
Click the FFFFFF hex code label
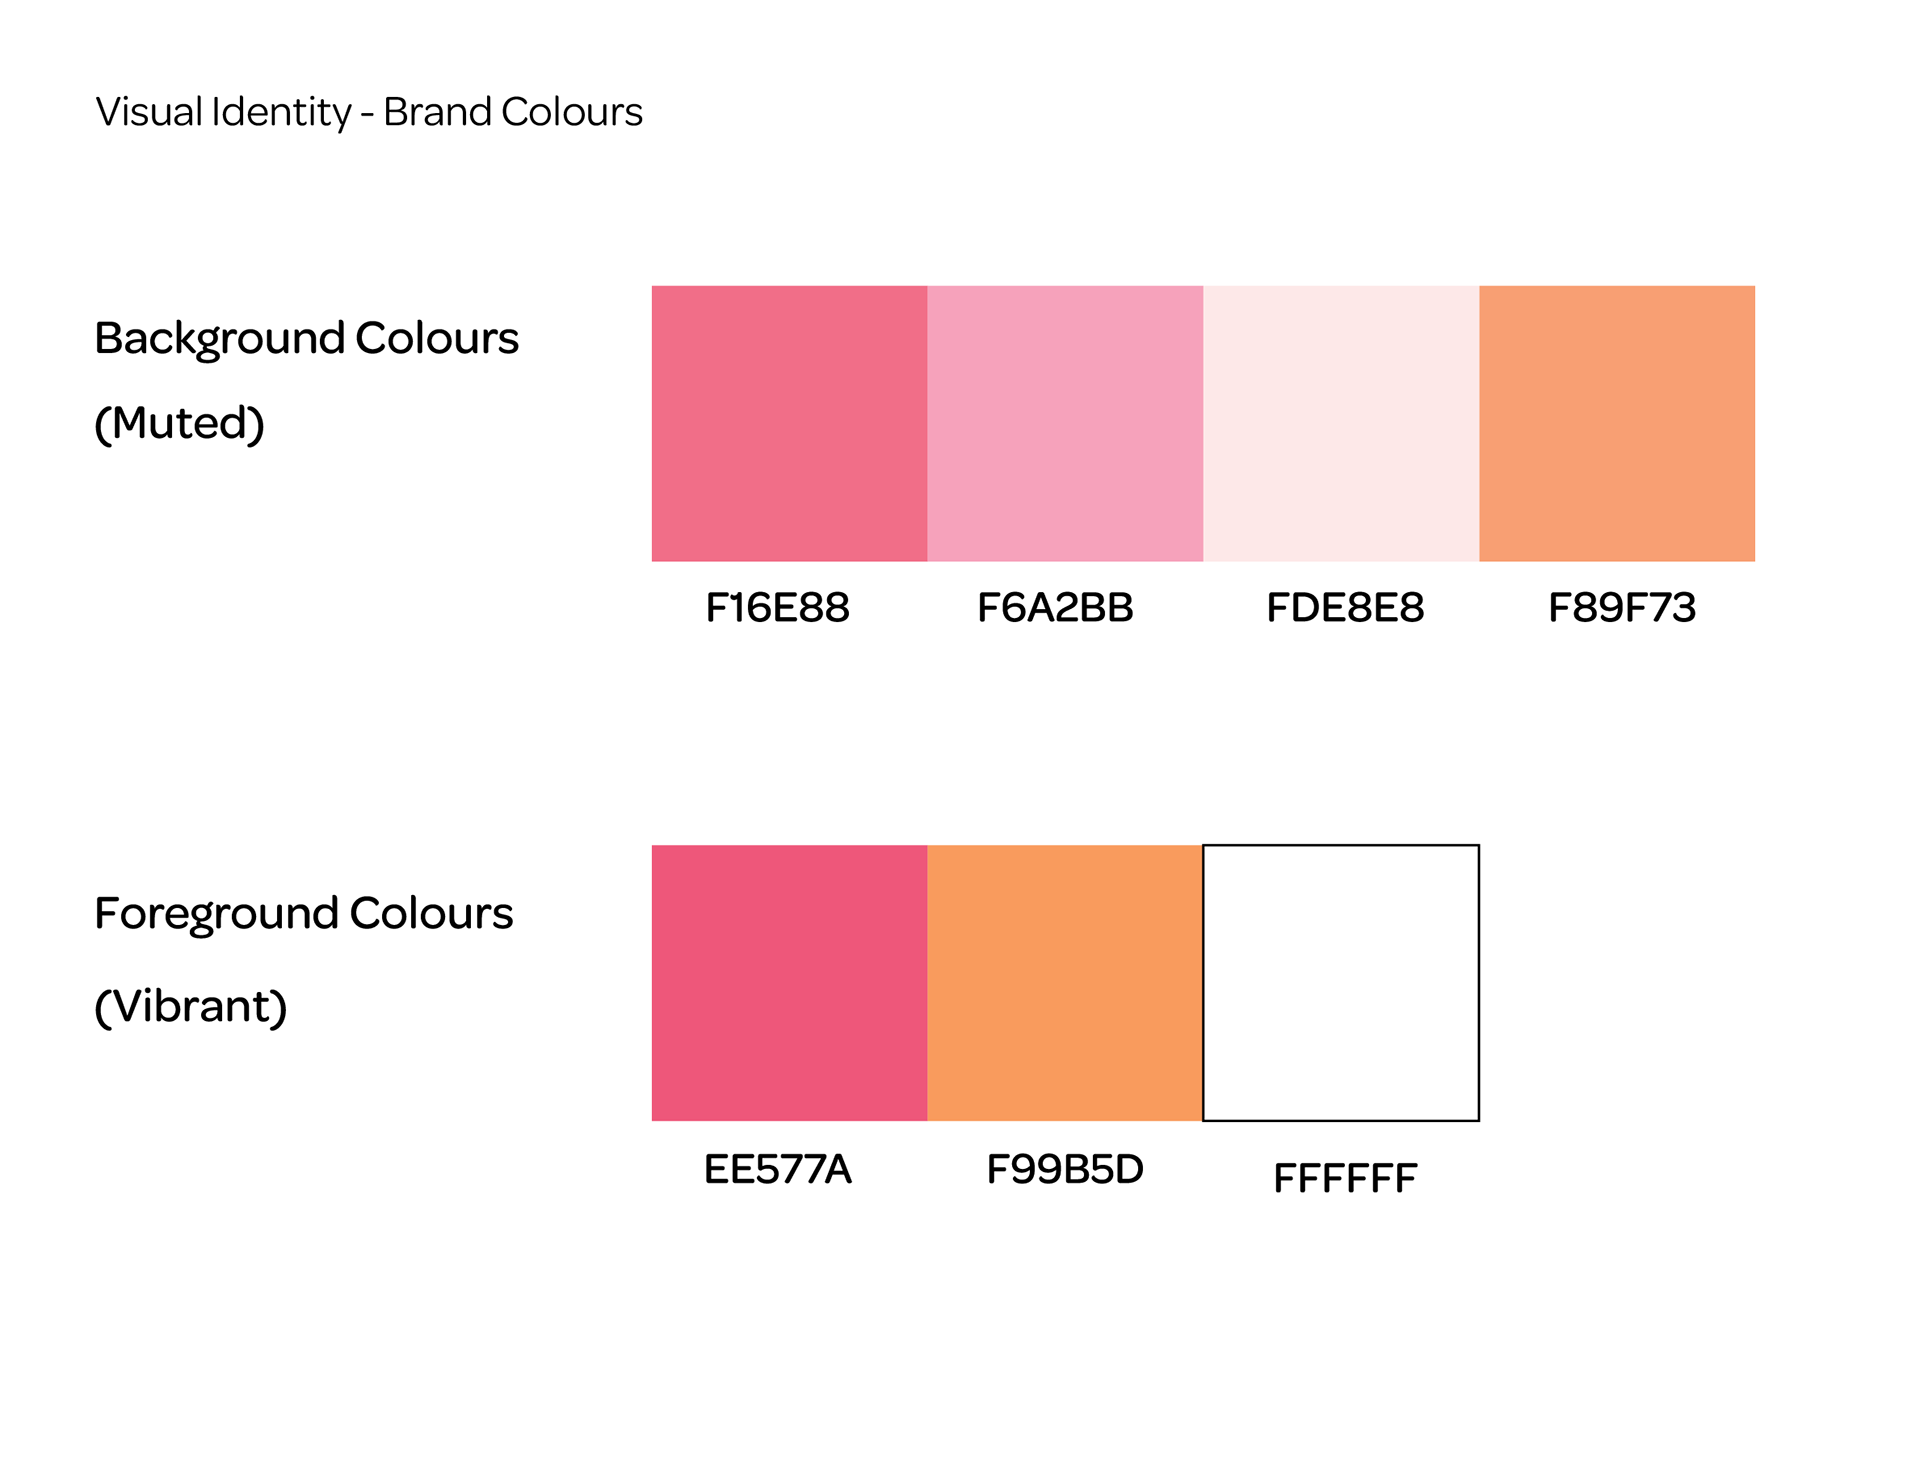click(1345, 1178)
